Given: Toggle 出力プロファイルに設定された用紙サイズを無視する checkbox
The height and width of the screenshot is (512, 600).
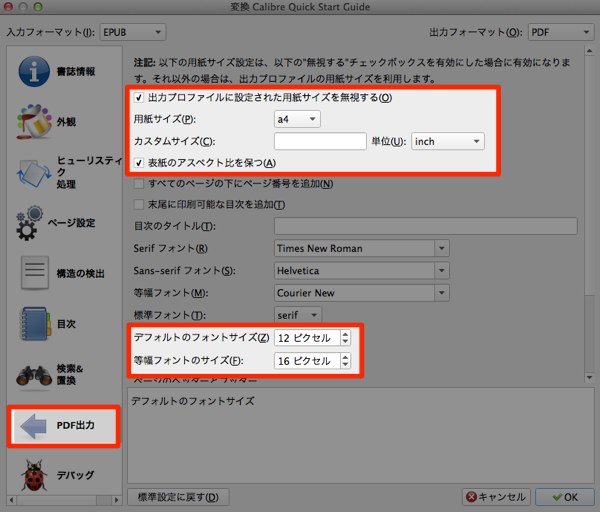Looking at the screenshot, I should [x=139, y=98].
